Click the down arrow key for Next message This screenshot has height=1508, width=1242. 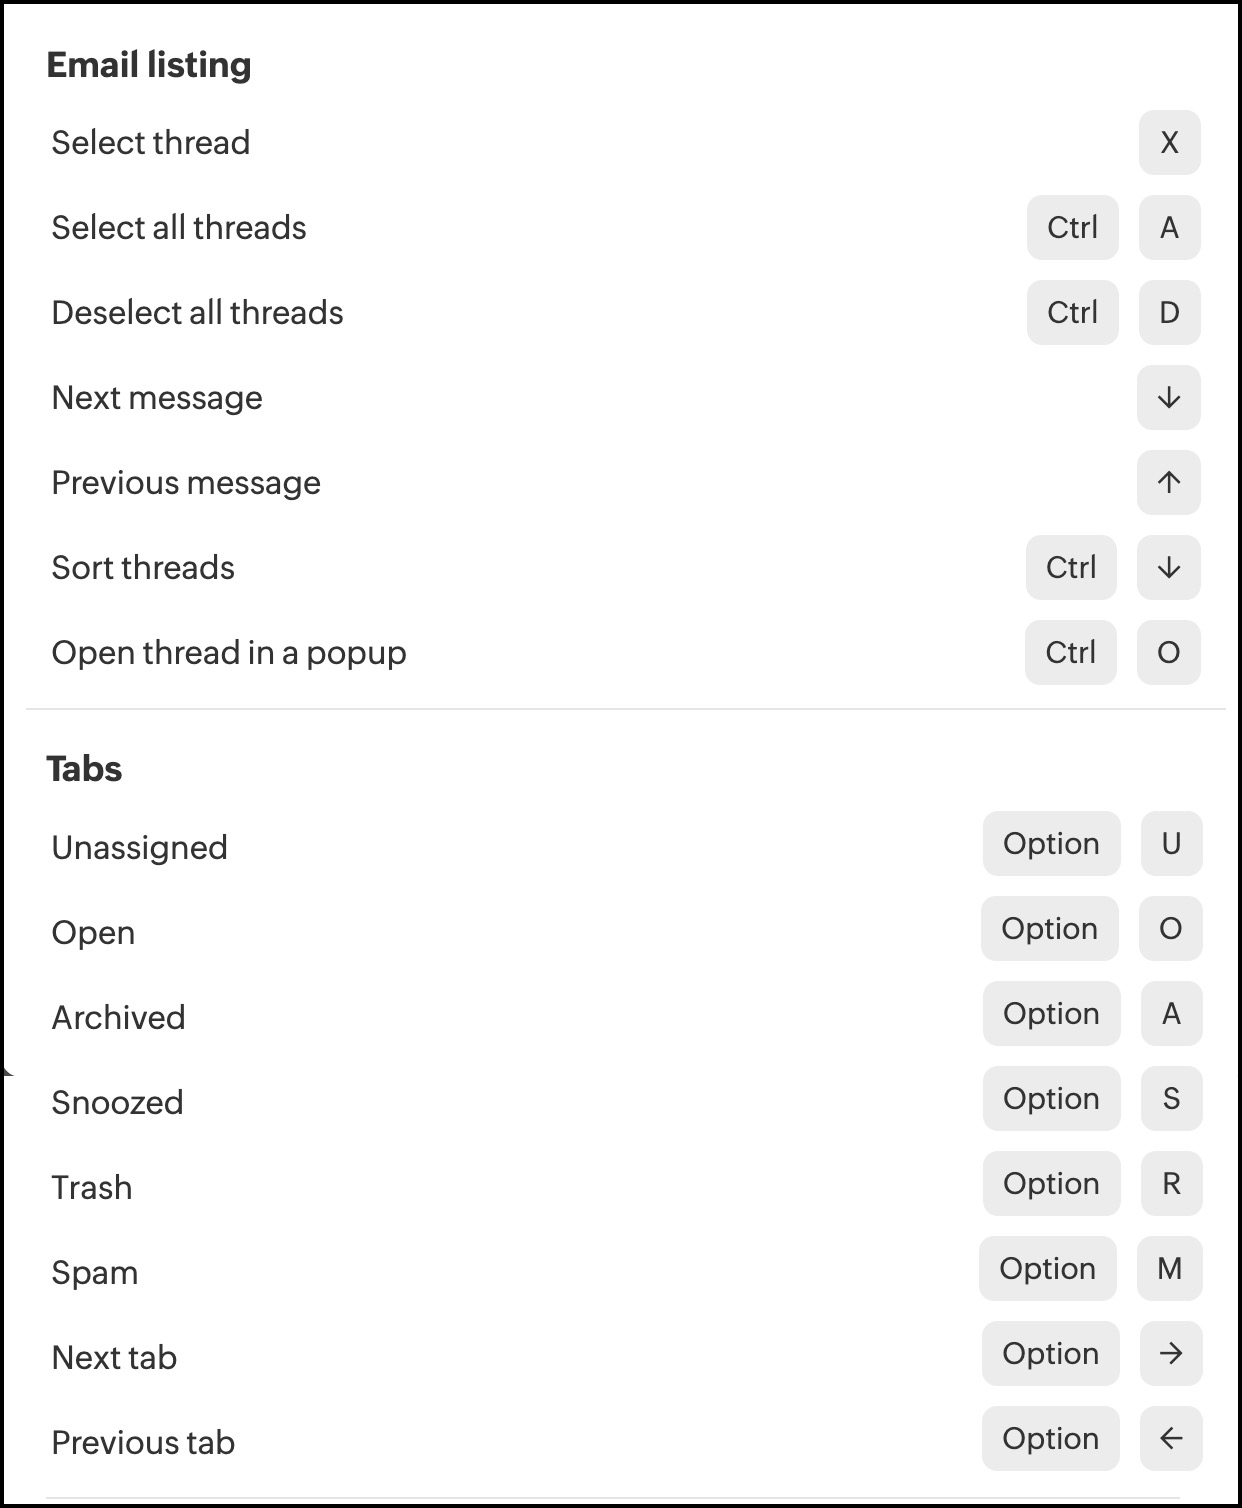click(x=1169, y=398)
